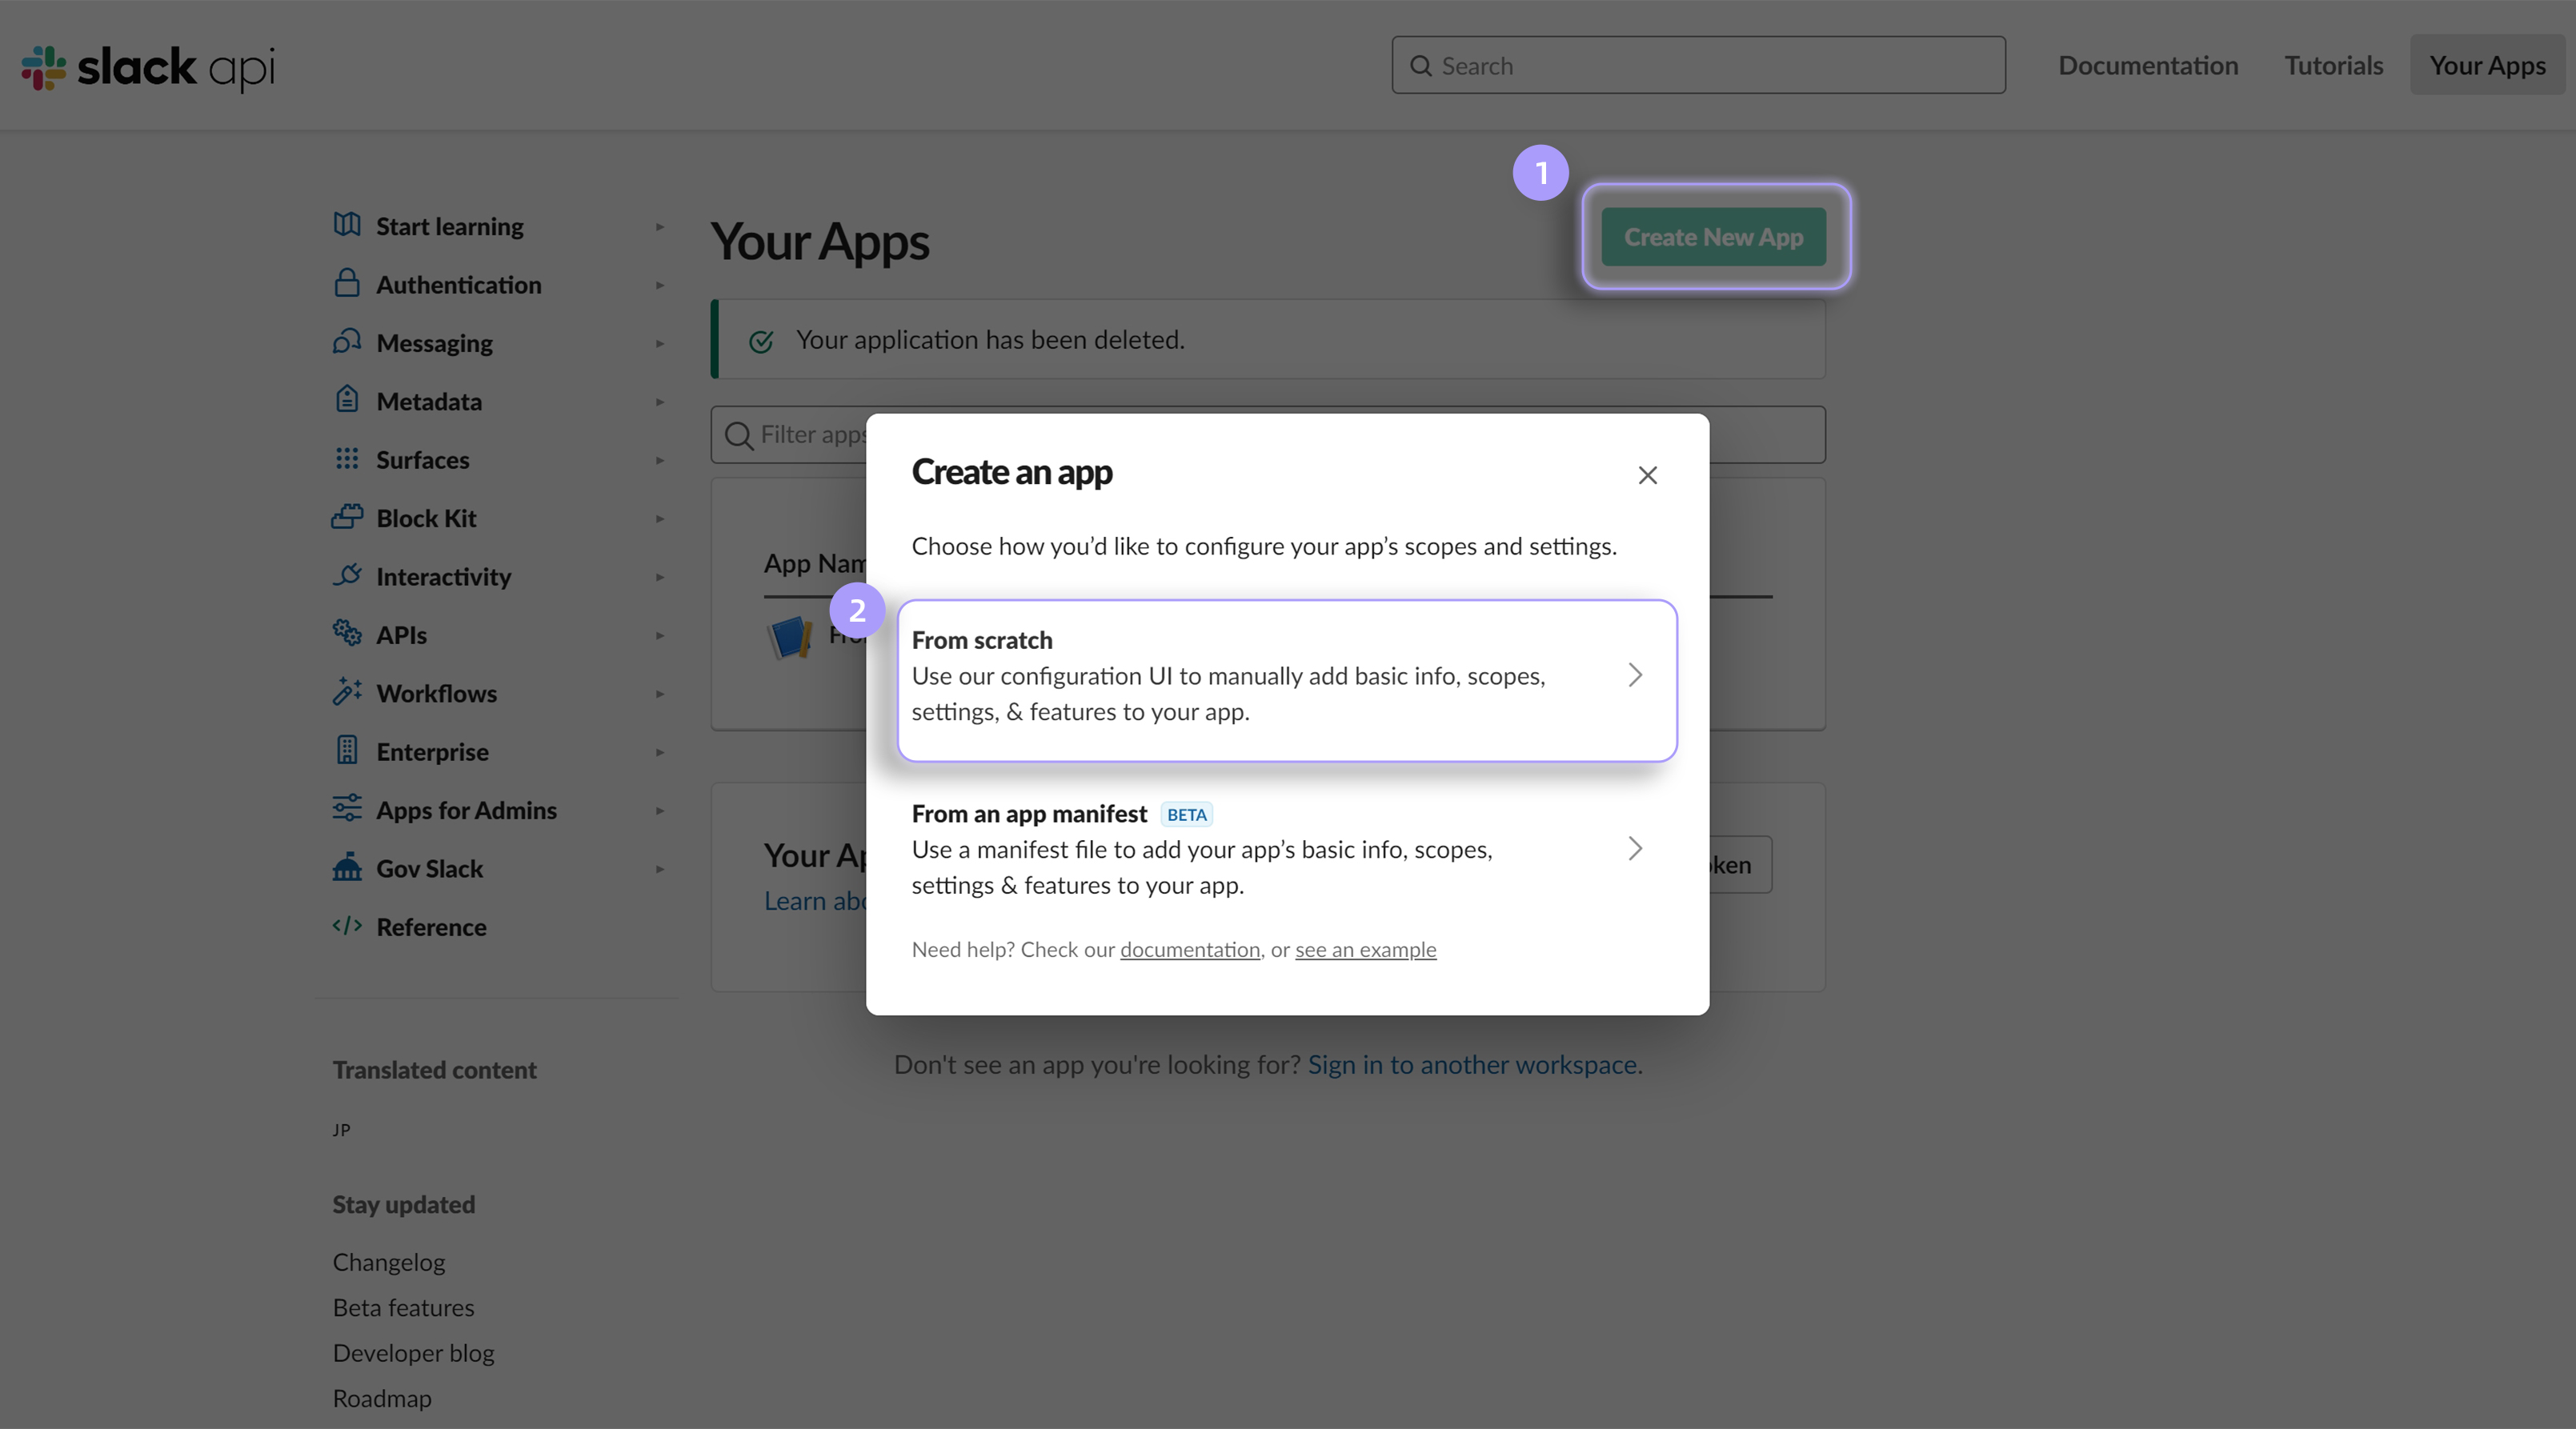Select the Apps for Admins sliders icon
The height and width of the screenshot is (1429, 2576).
tap(347, 810)
